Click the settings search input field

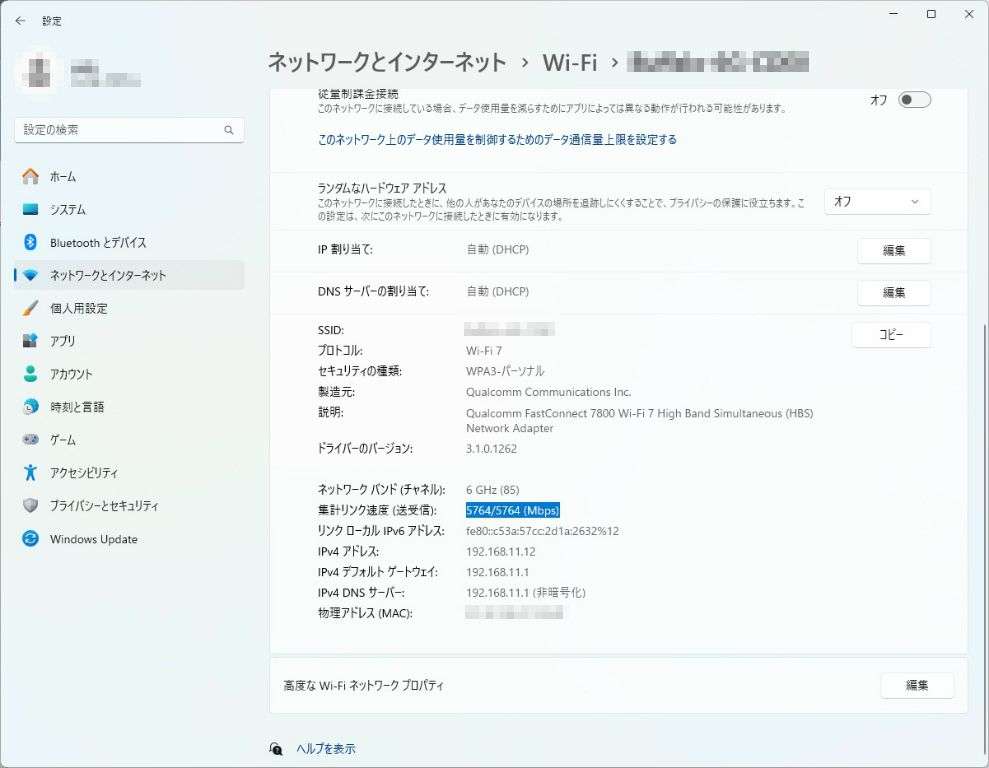(118, 130)
